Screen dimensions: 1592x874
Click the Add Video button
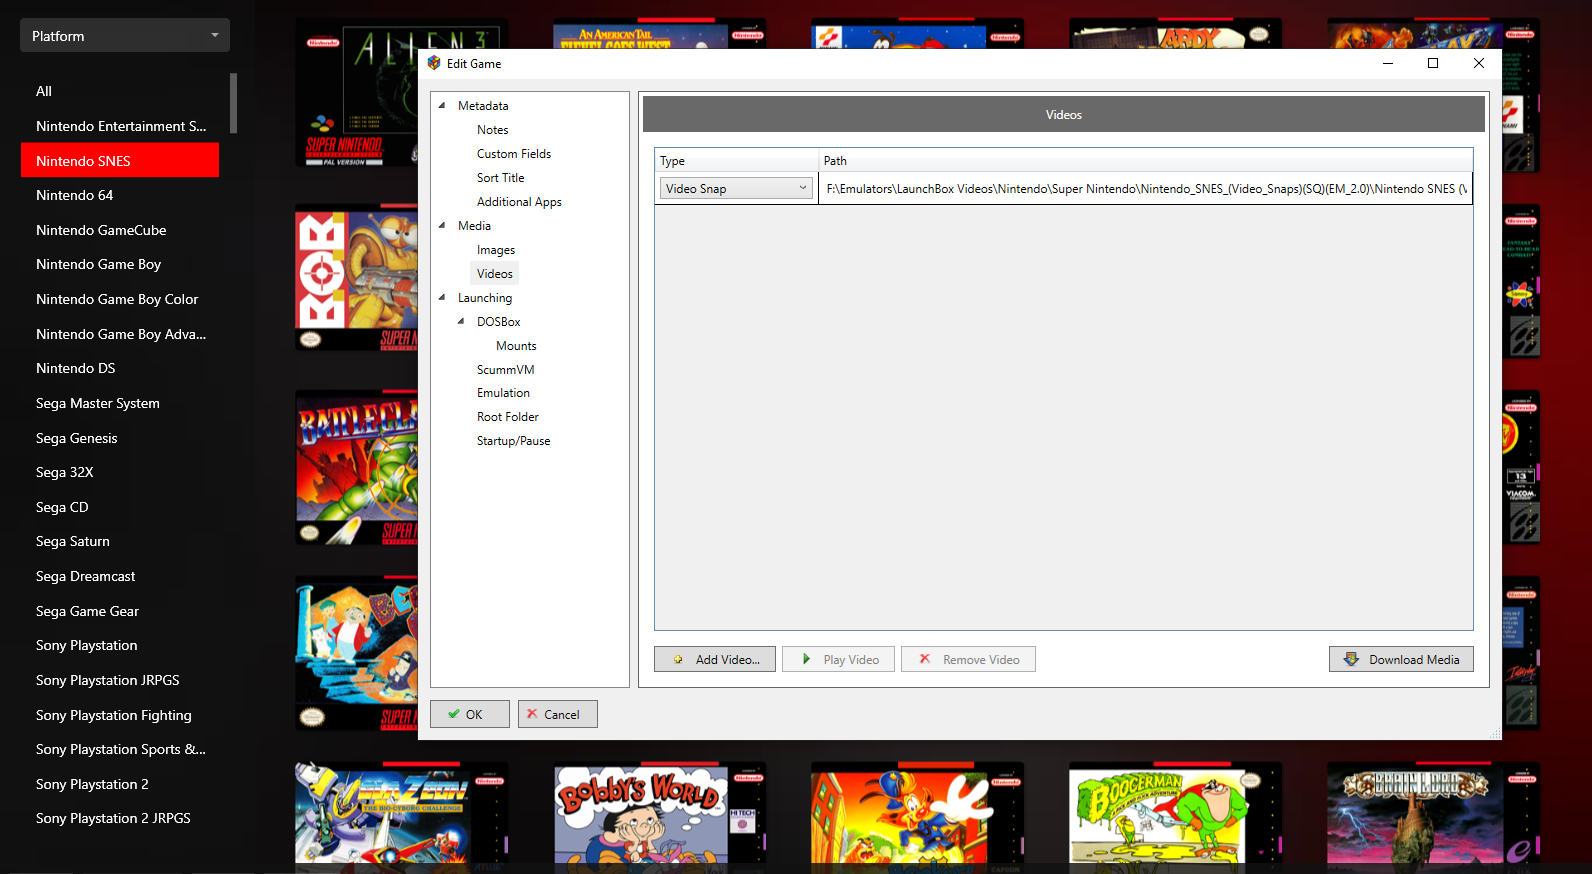tap(715, 659)
